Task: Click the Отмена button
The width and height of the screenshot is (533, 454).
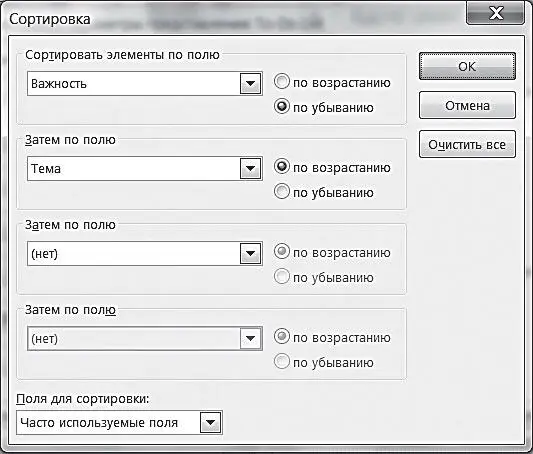Action: click(x=467, y=105)
